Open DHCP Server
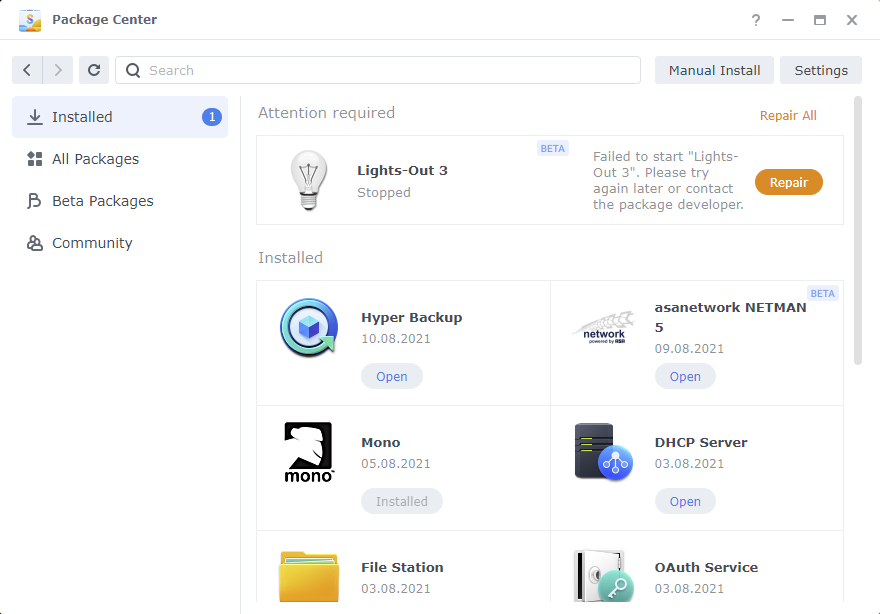 685,501
